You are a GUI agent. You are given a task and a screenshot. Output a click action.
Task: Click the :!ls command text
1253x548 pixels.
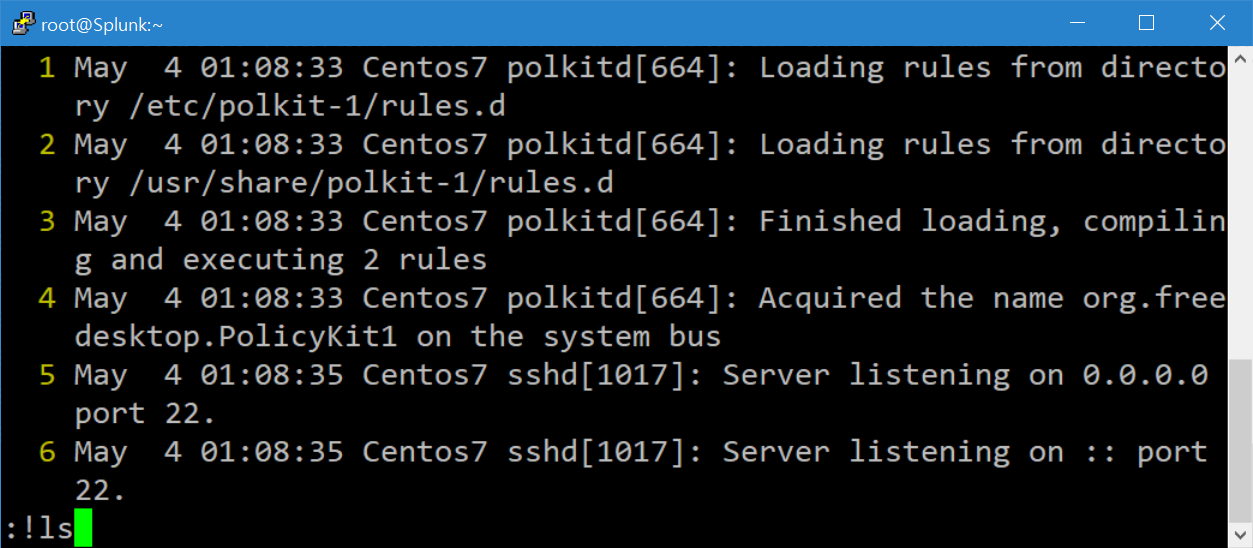pos(39,528)
